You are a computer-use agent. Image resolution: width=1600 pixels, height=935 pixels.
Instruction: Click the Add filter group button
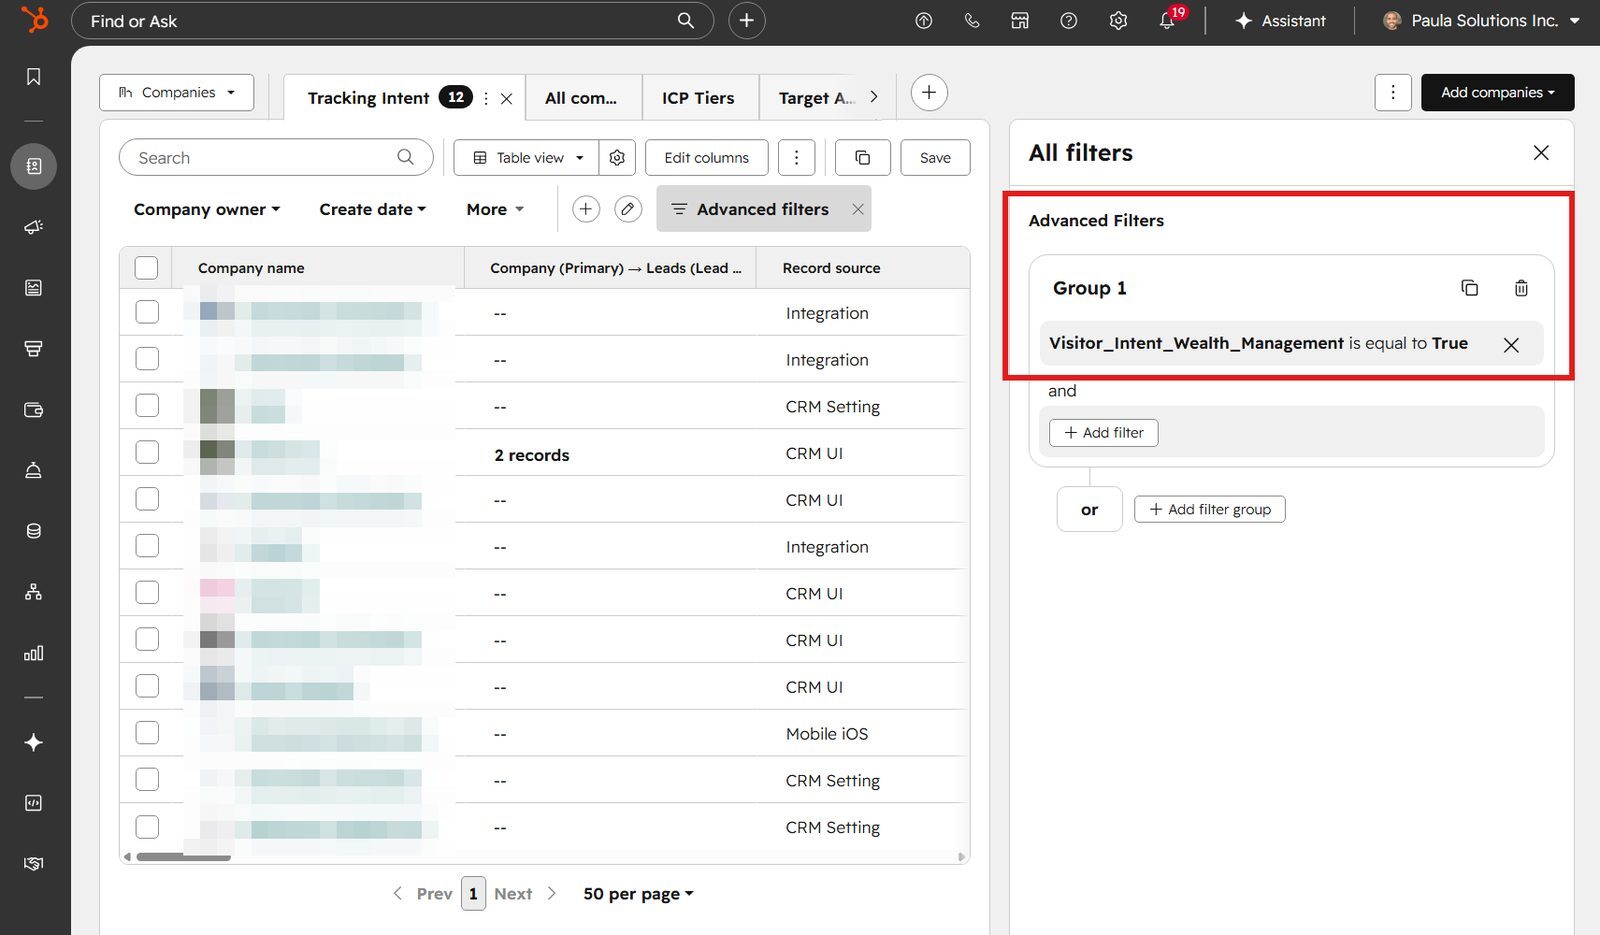tap(1209, 509)
